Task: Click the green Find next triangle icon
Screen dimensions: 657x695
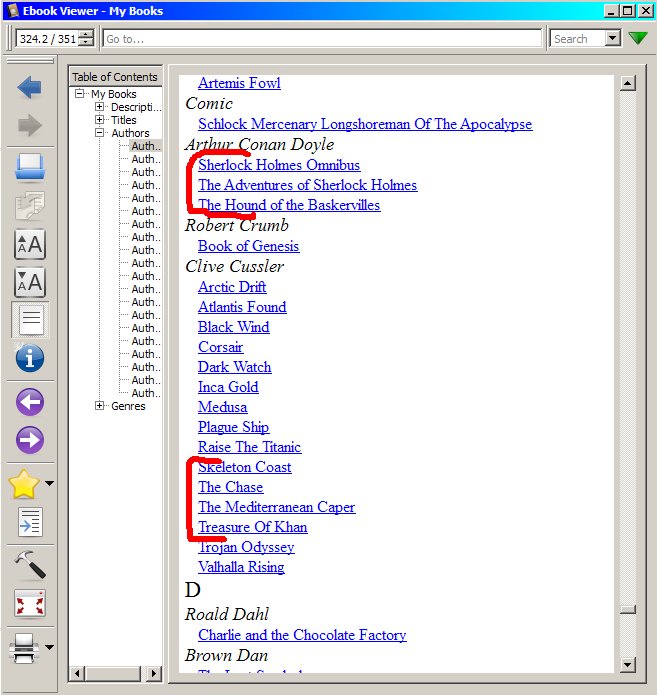Action: click(638, 39)
